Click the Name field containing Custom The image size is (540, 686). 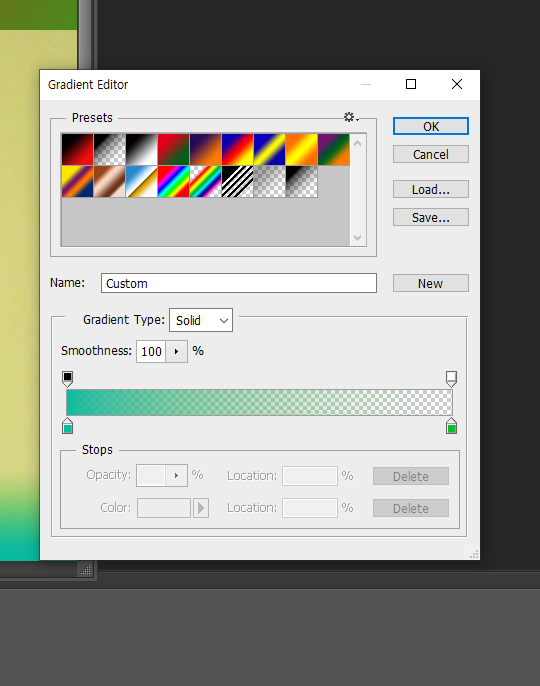238,283
